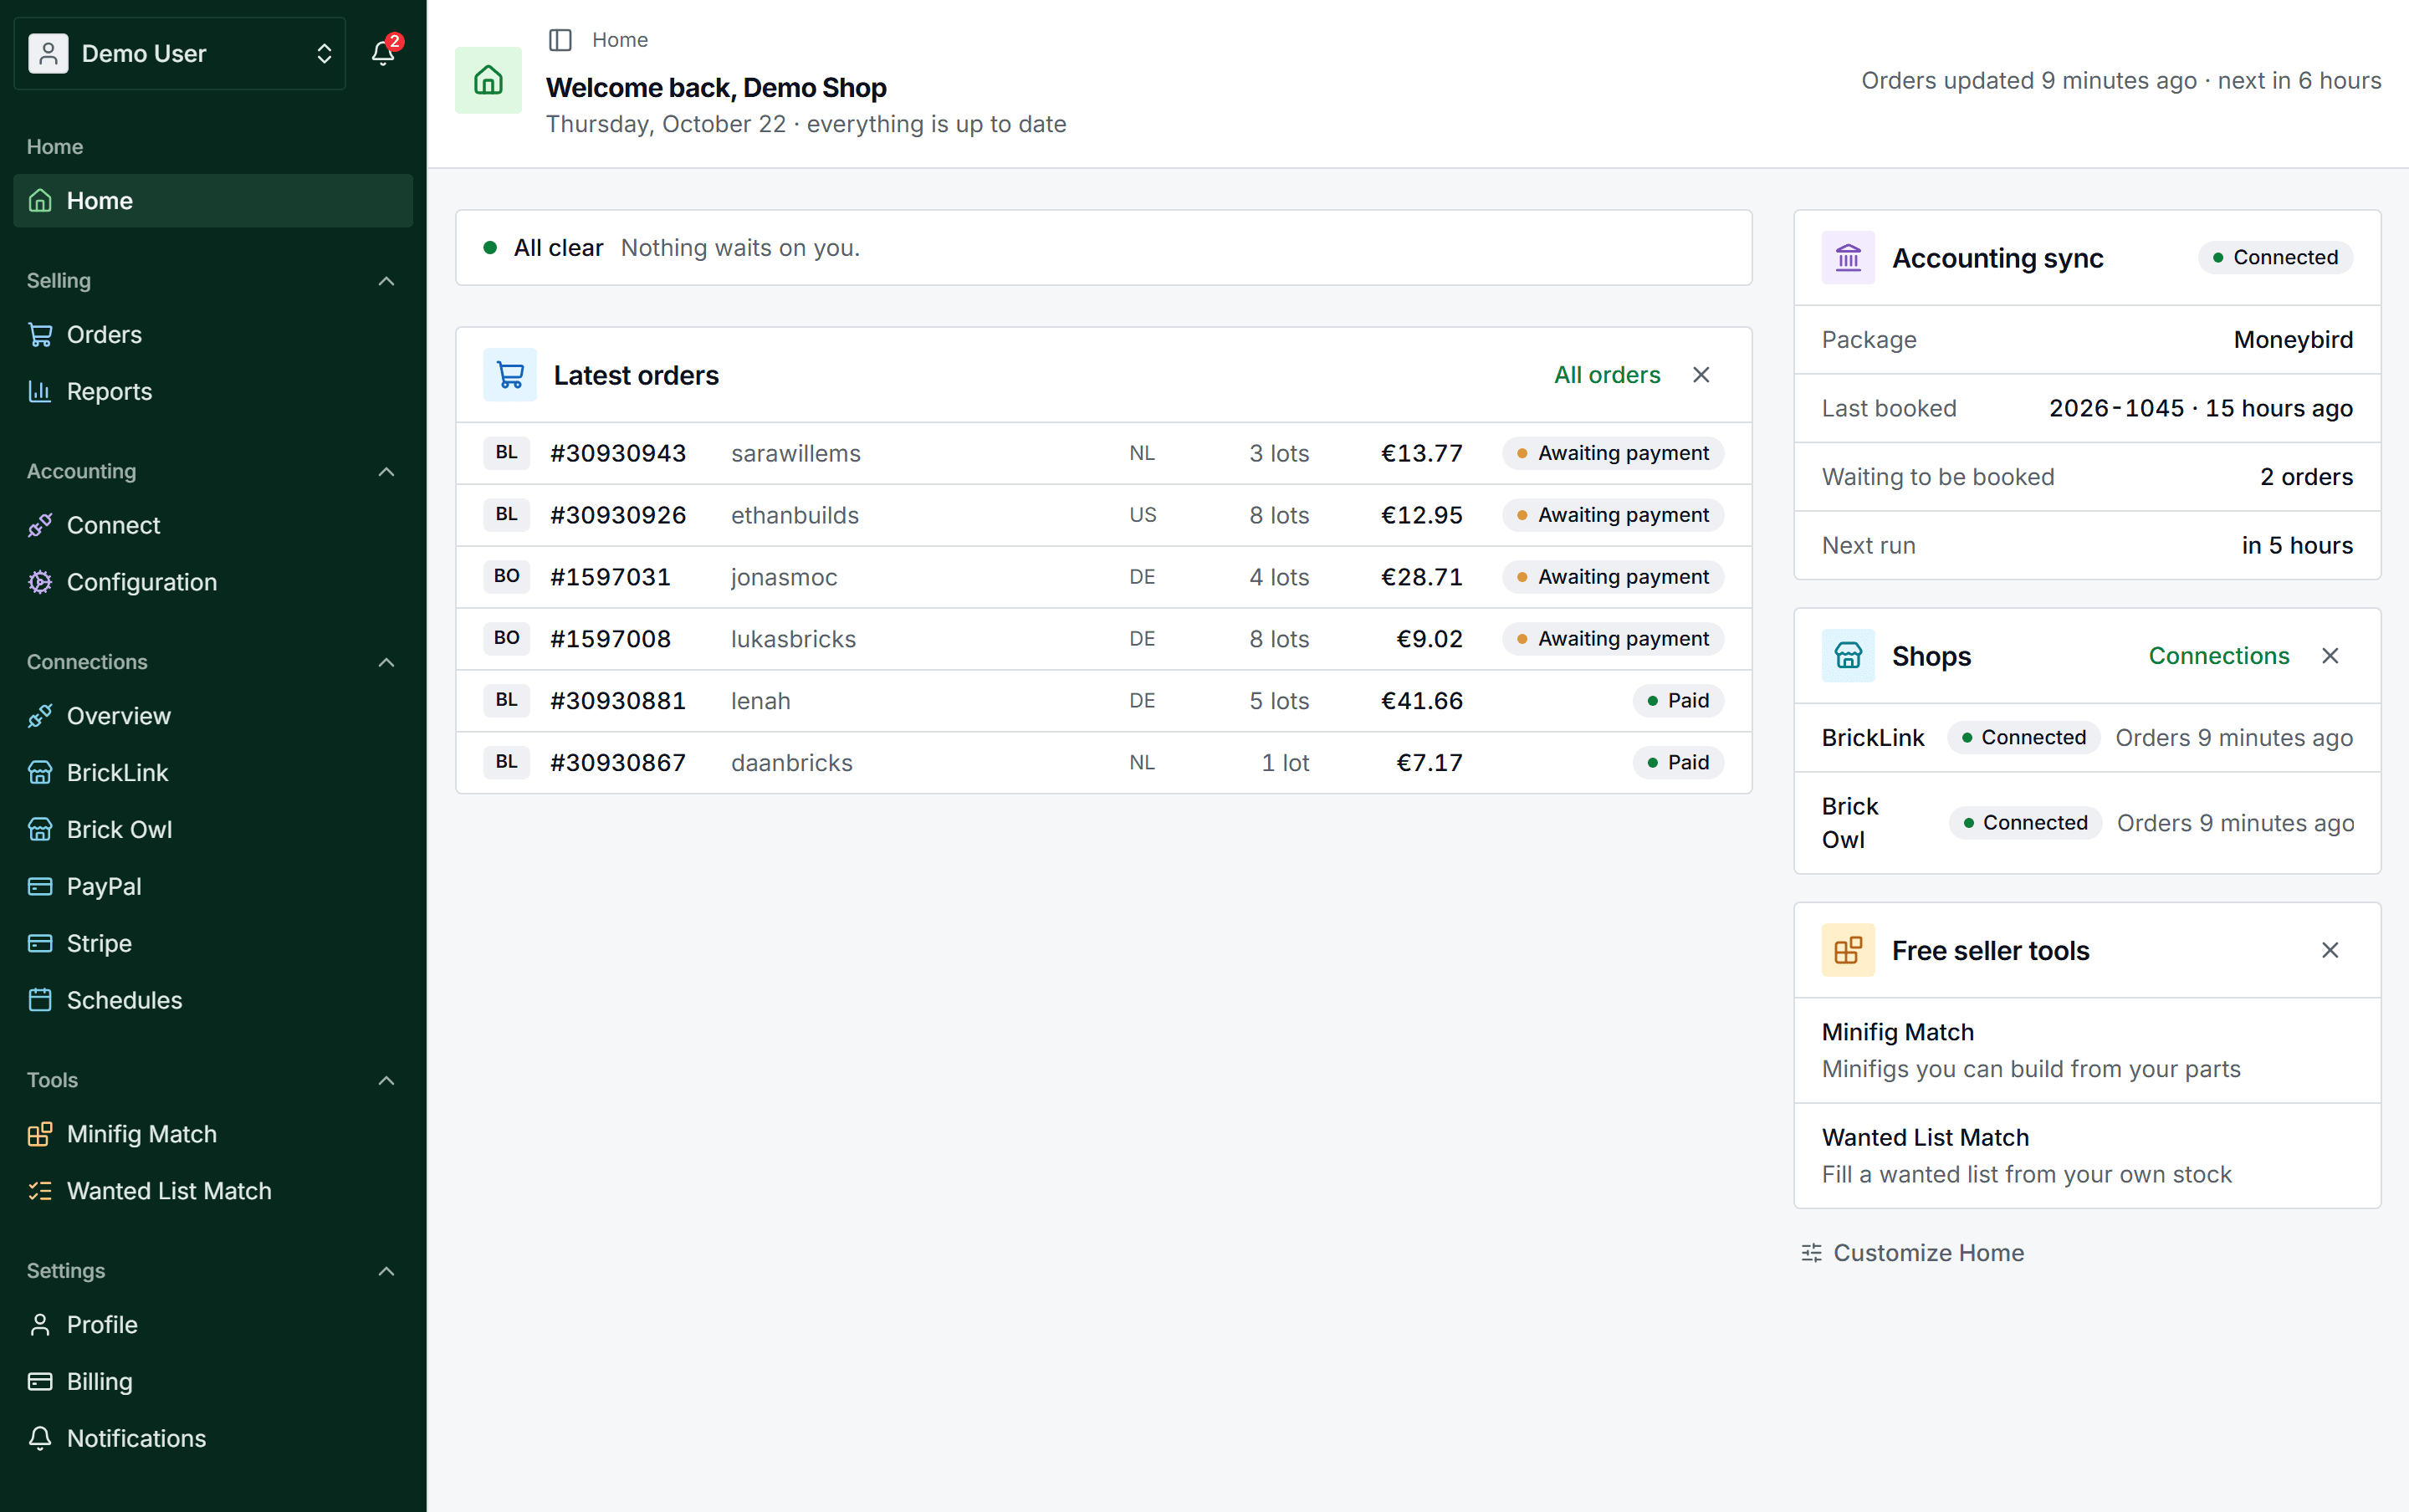Open the notifications bell with badge
Screen dimensions: 2409x1512
[383, 52]
